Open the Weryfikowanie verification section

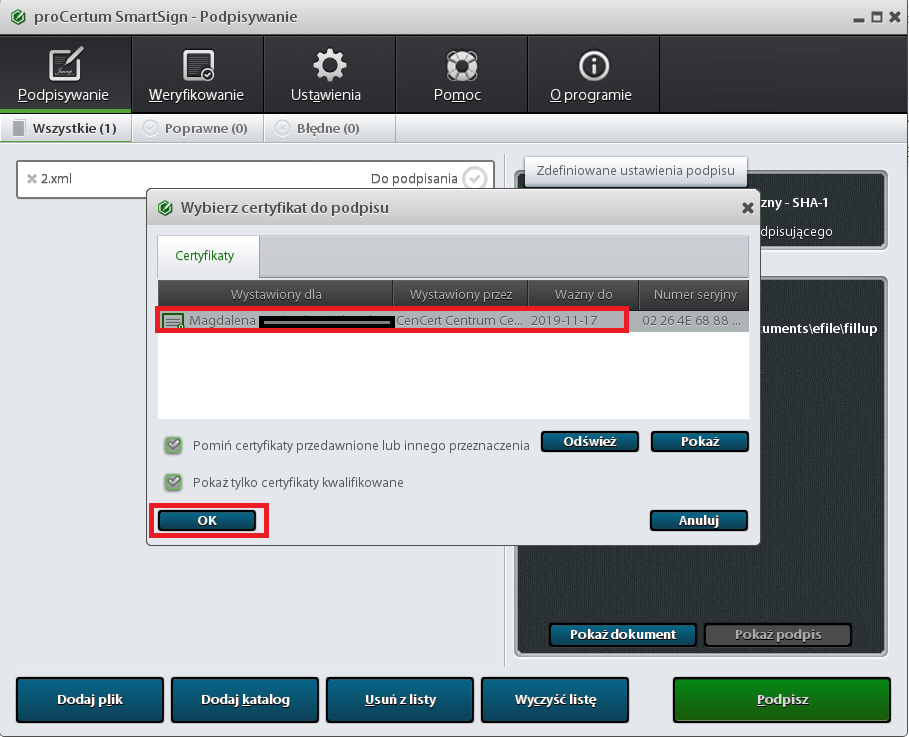tap(197, 74)
